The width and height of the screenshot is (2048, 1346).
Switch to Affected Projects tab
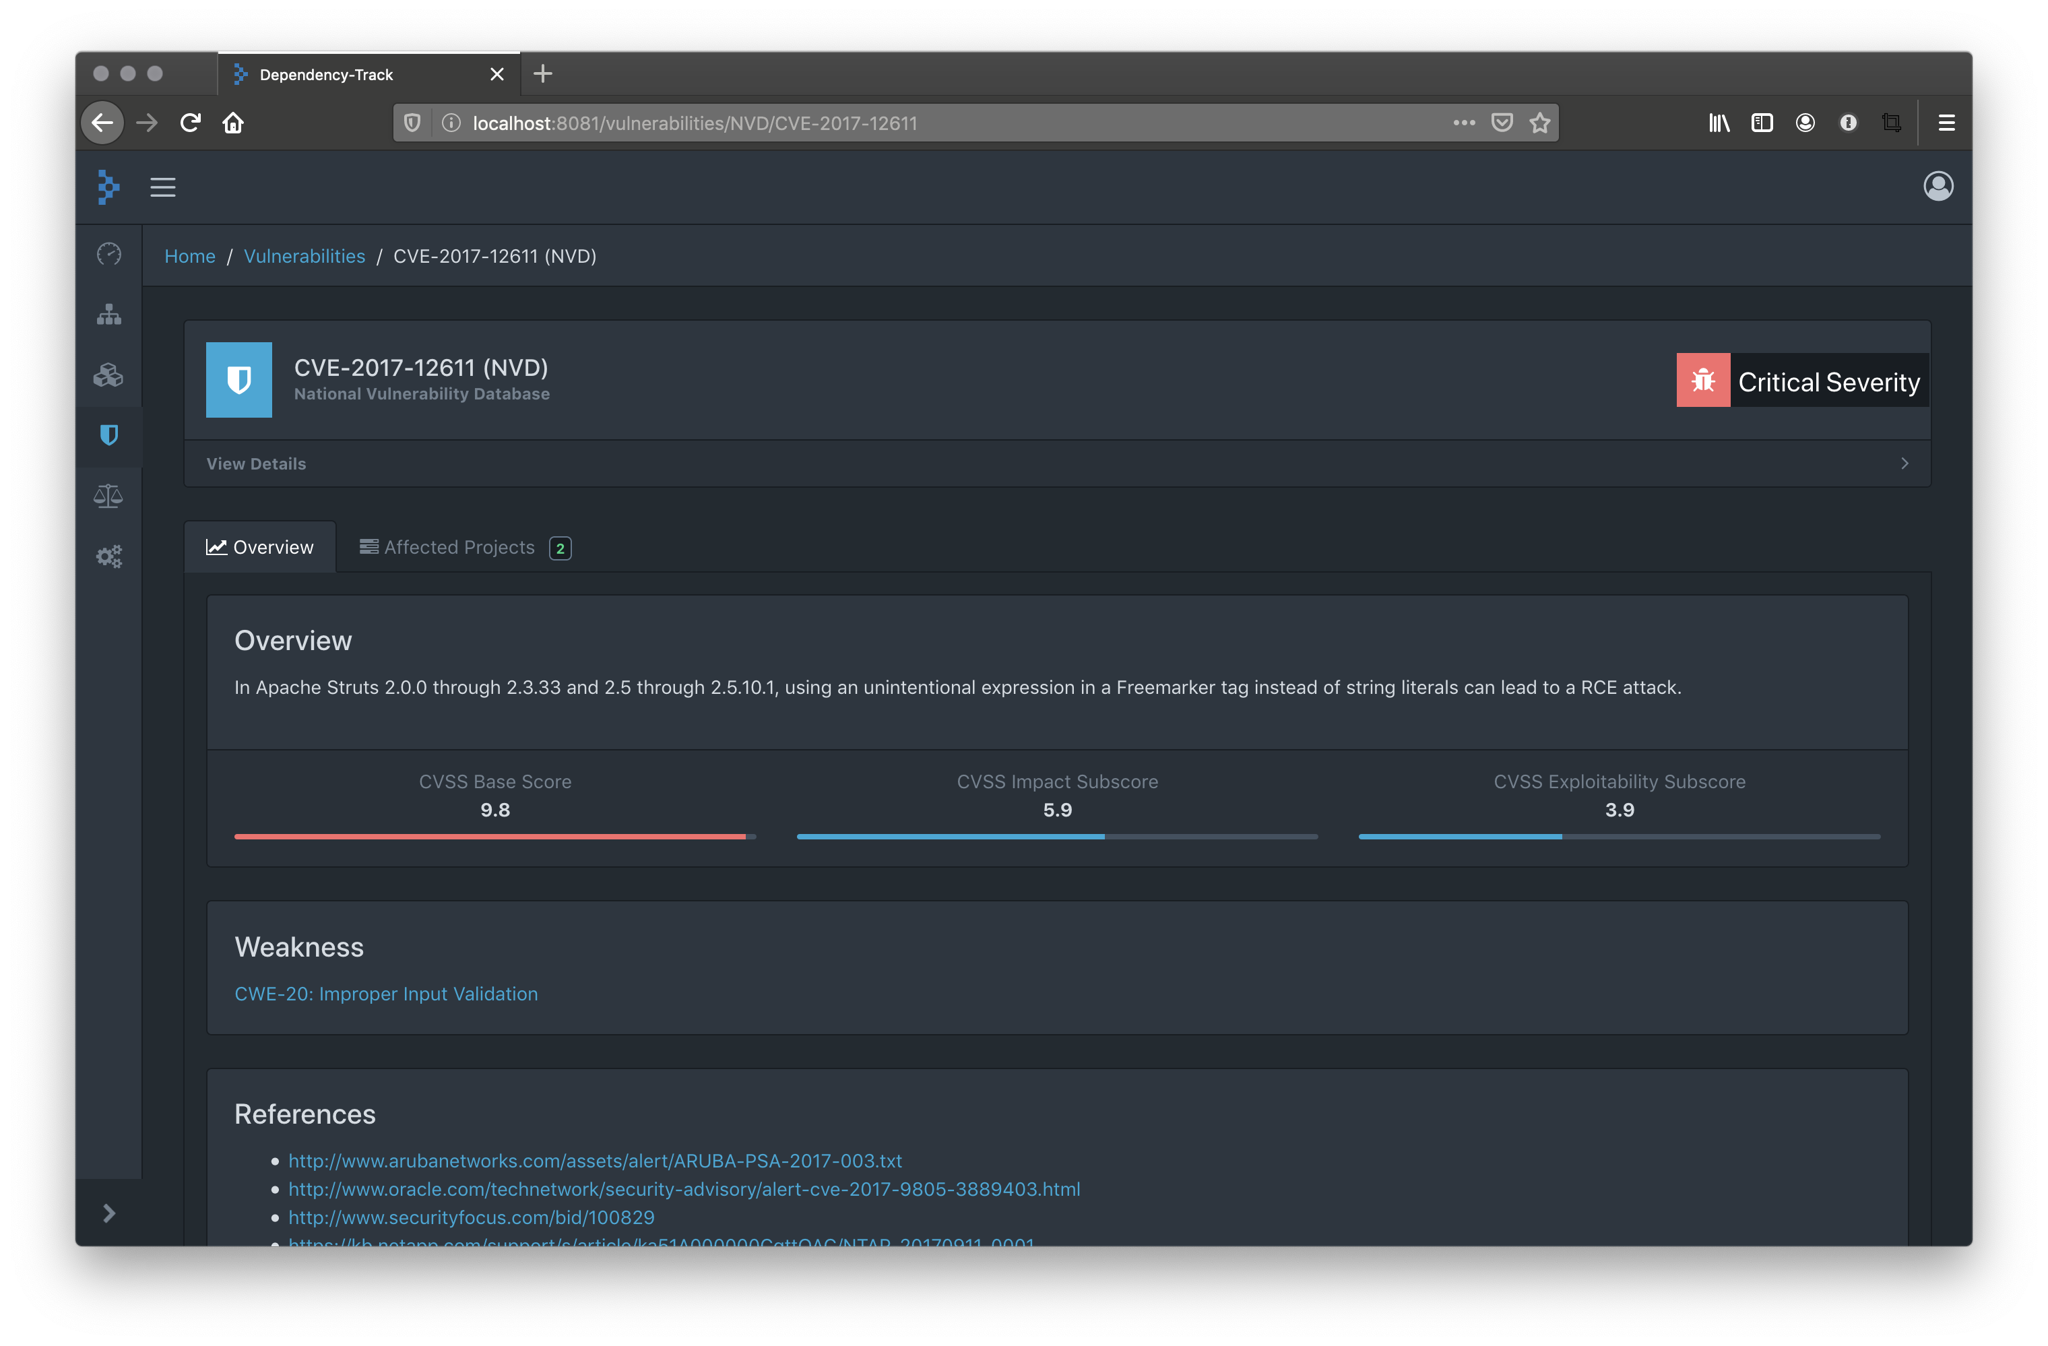[x=465, y=547]
